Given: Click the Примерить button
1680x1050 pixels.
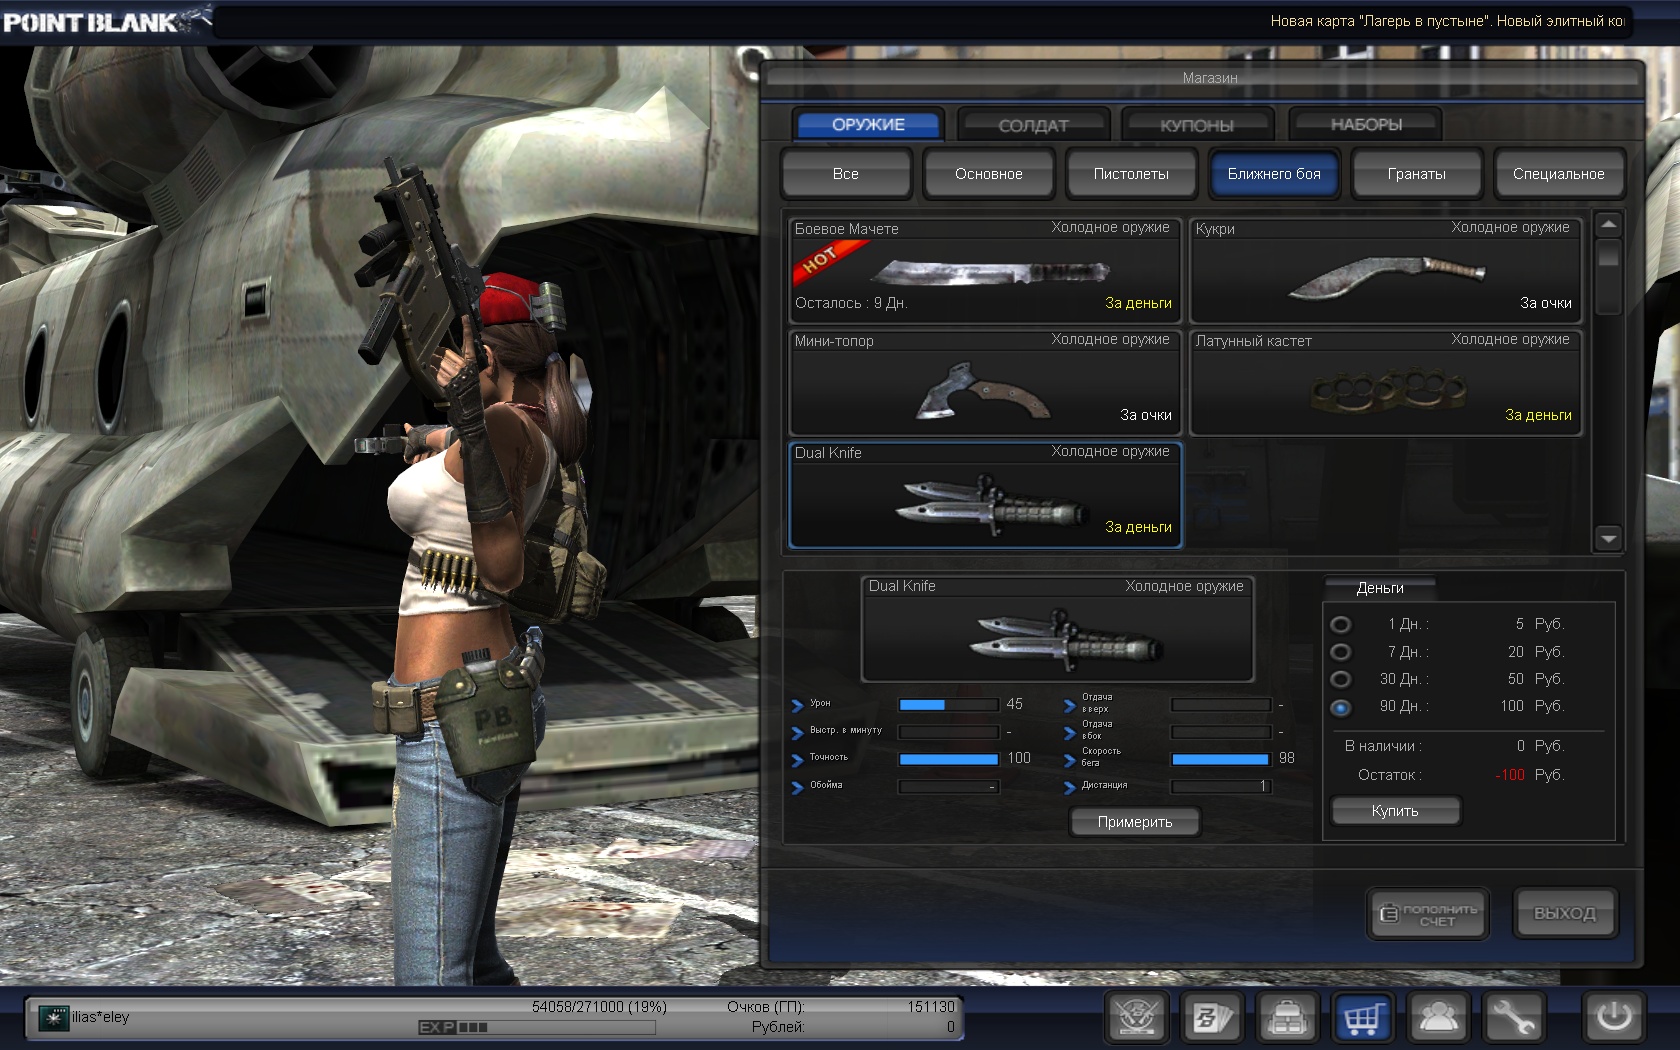Looking at the screenshot, I should coord(1135,822).
